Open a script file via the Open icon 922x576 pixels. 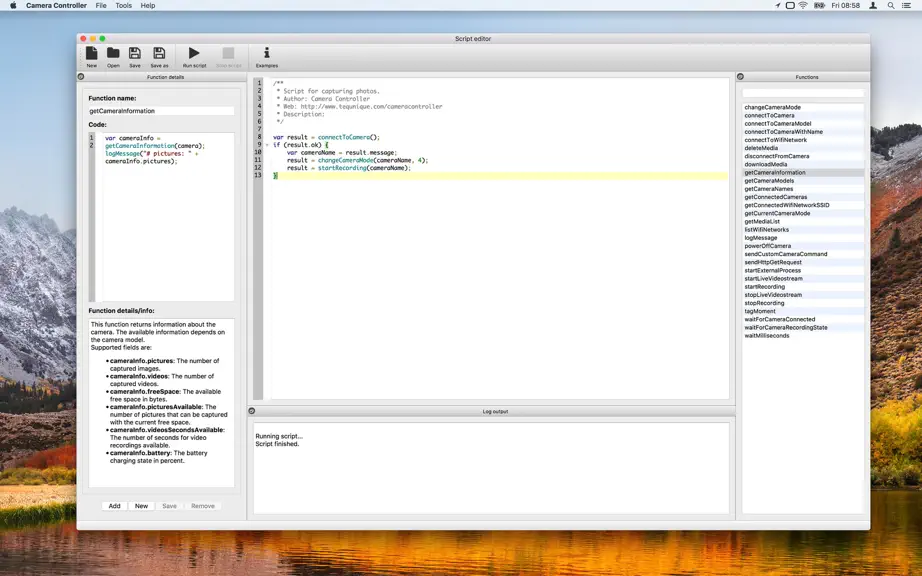(x=113, y=57)
